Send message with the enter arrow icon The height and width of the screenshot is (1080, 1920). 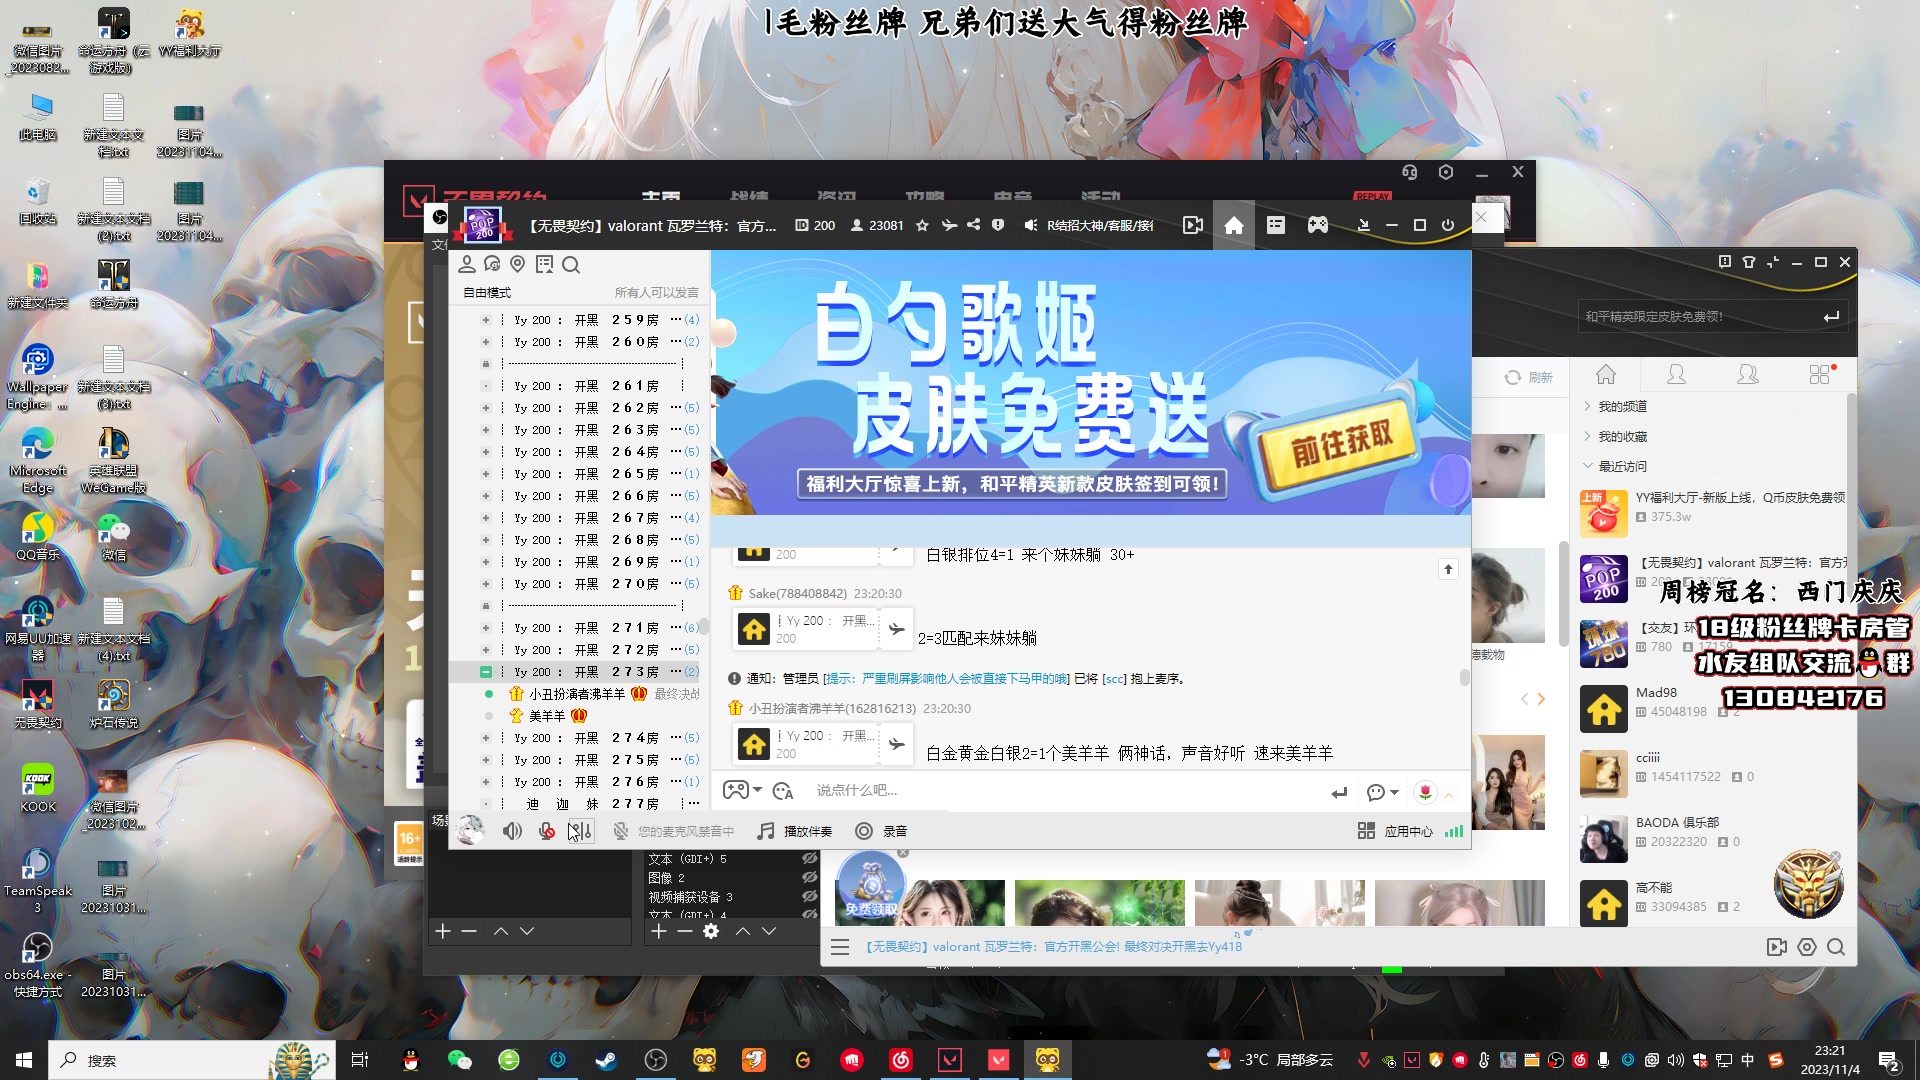[1339, 792]
